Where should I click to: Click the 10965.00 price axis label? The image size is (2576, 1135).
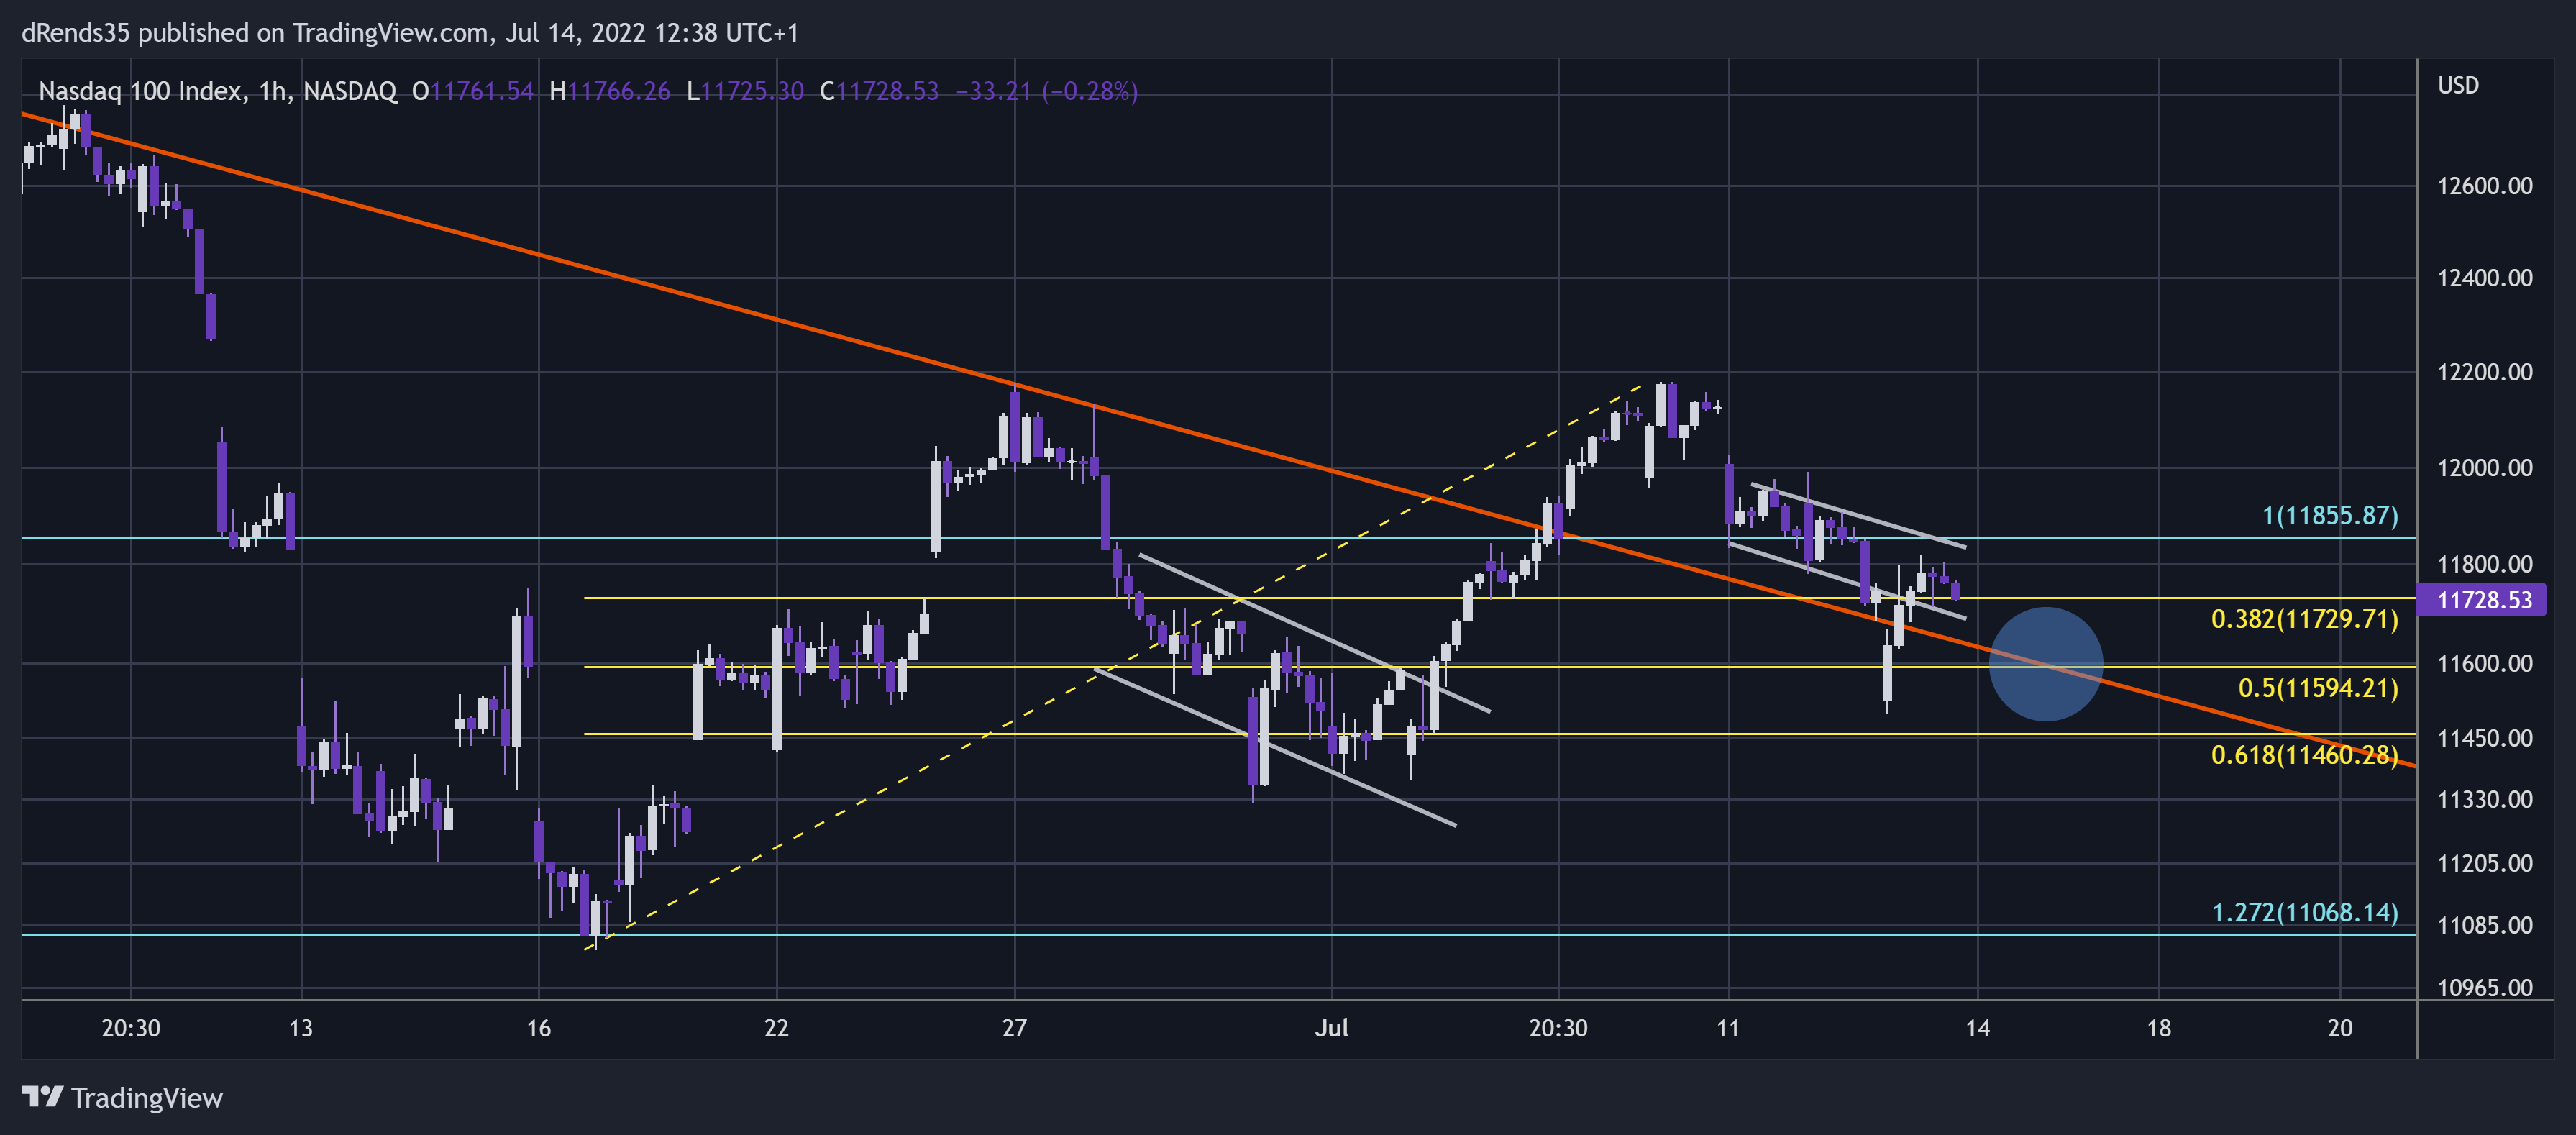[2485, 988]
